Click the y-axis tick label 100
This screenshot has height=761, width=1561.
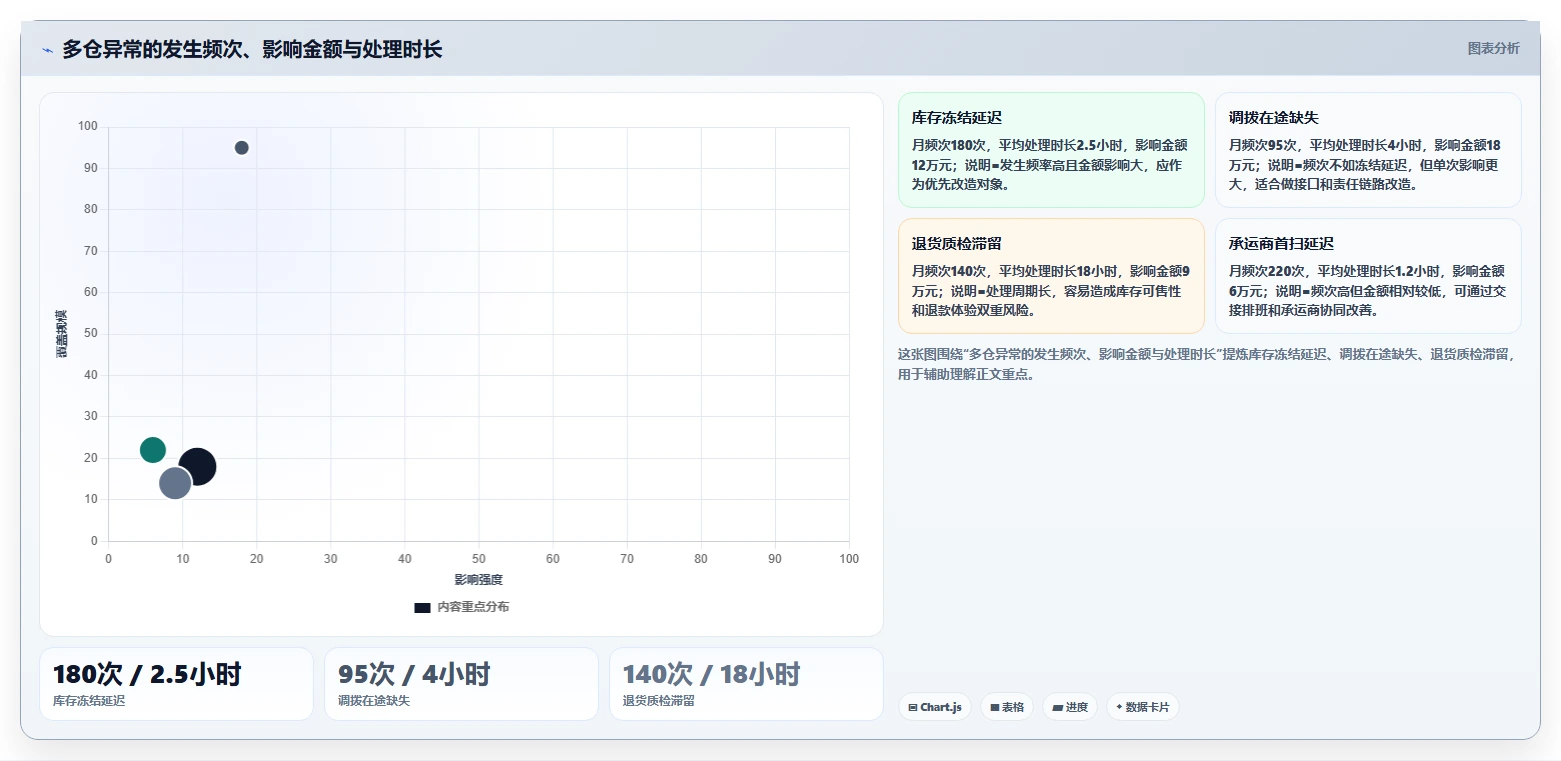pos(88,126)
